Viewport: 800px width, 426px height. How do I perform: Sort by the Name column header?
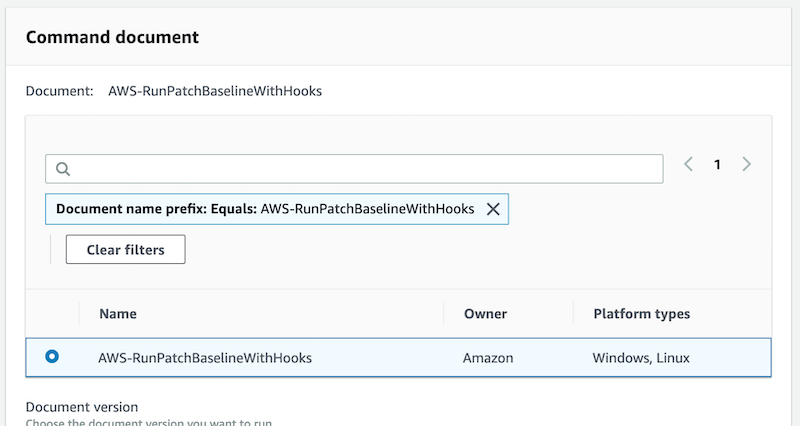(118, 314)
